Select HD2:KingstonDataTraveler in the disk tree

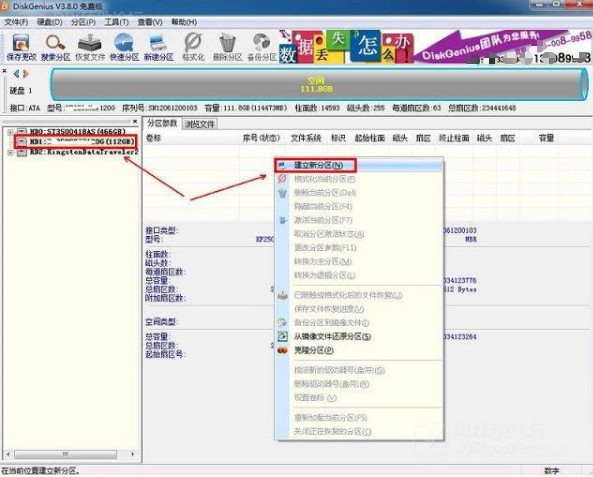click(84, 152)
